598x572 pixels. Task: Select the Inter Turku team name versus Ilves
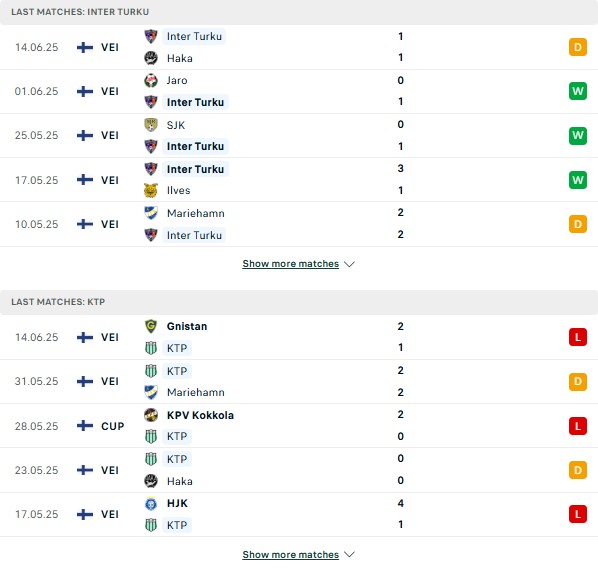tap(195, 169)
